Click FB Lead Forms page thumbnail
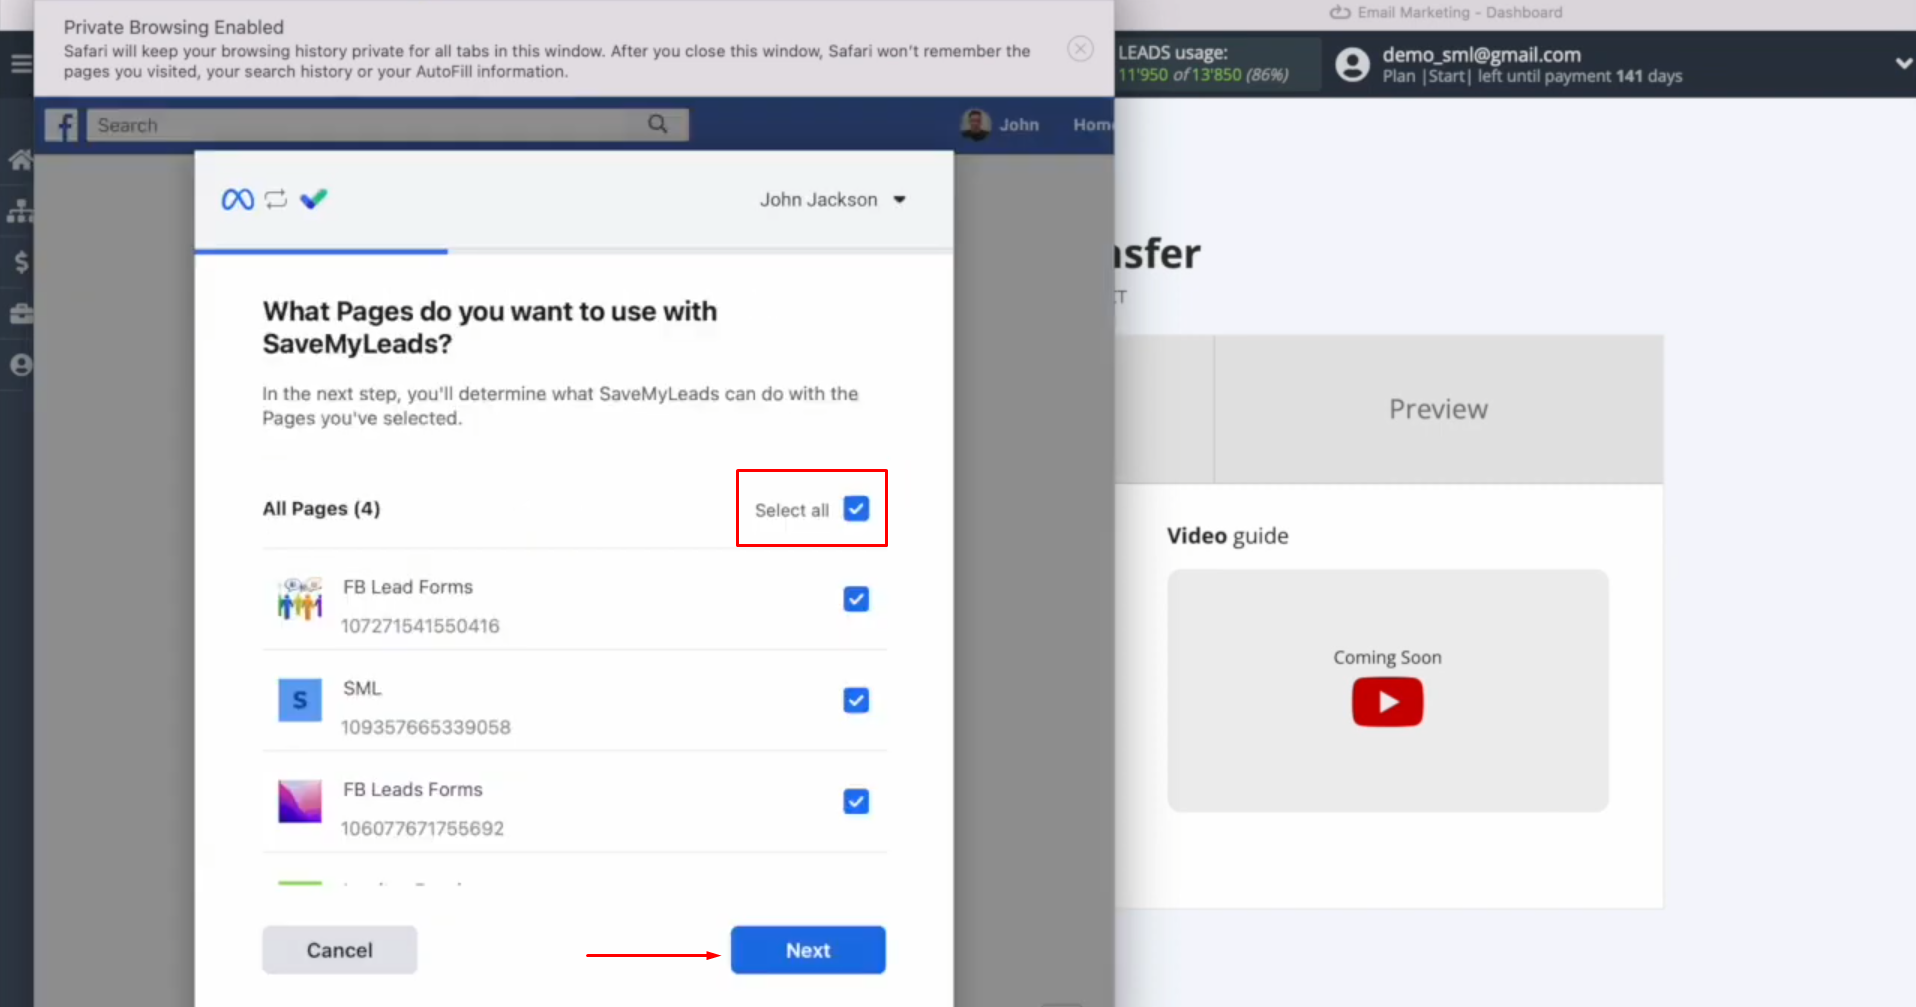 (x=300, y=599)
